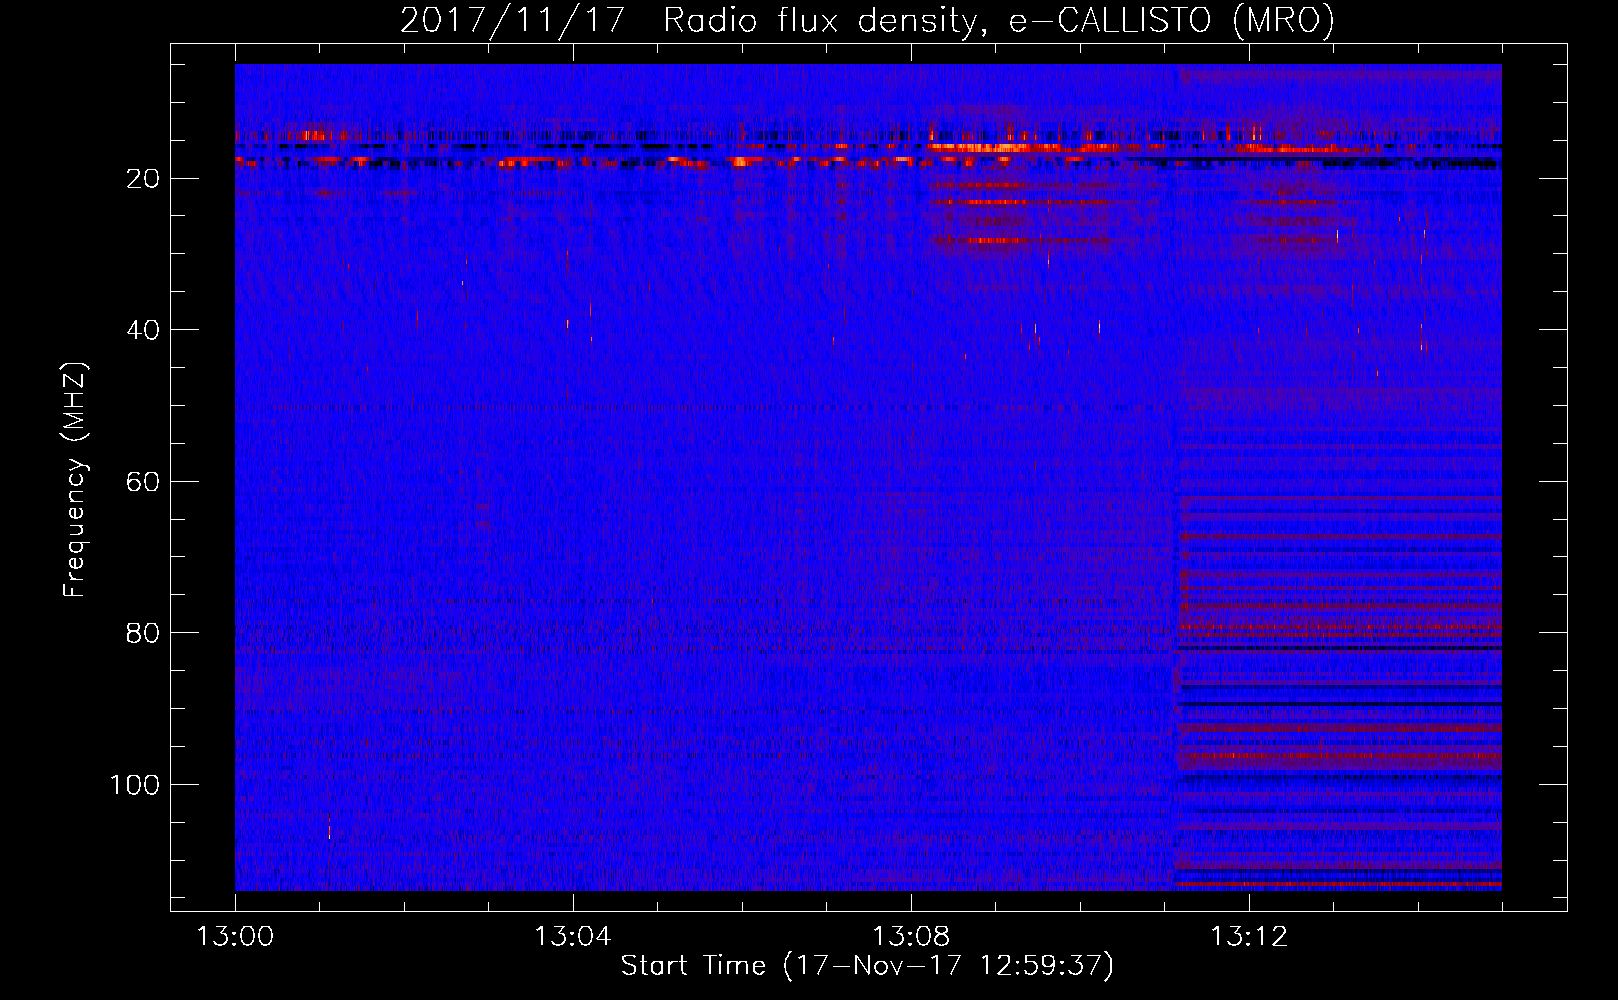Click the 60 frequency tick label
This screenshot has height=1000, width=1618.
point(143,482)
